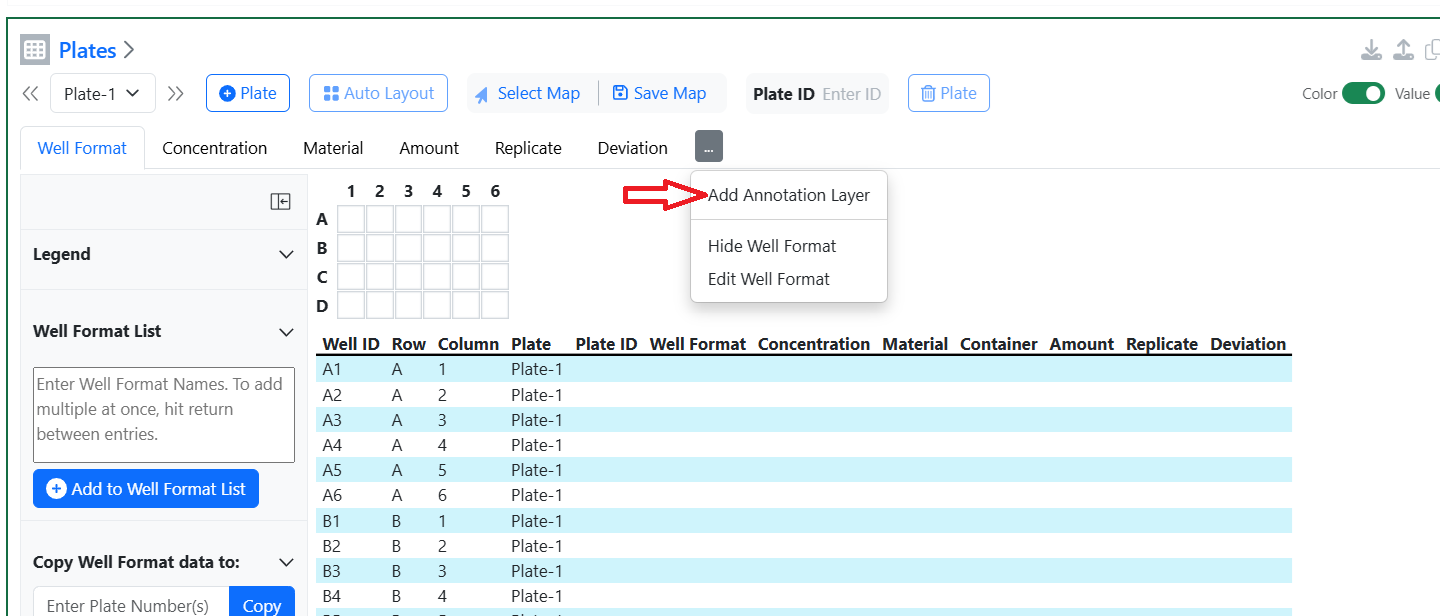The image size is (1440, 616).
Task: Focus the Well Format Names text area
Action: point(164,415)
